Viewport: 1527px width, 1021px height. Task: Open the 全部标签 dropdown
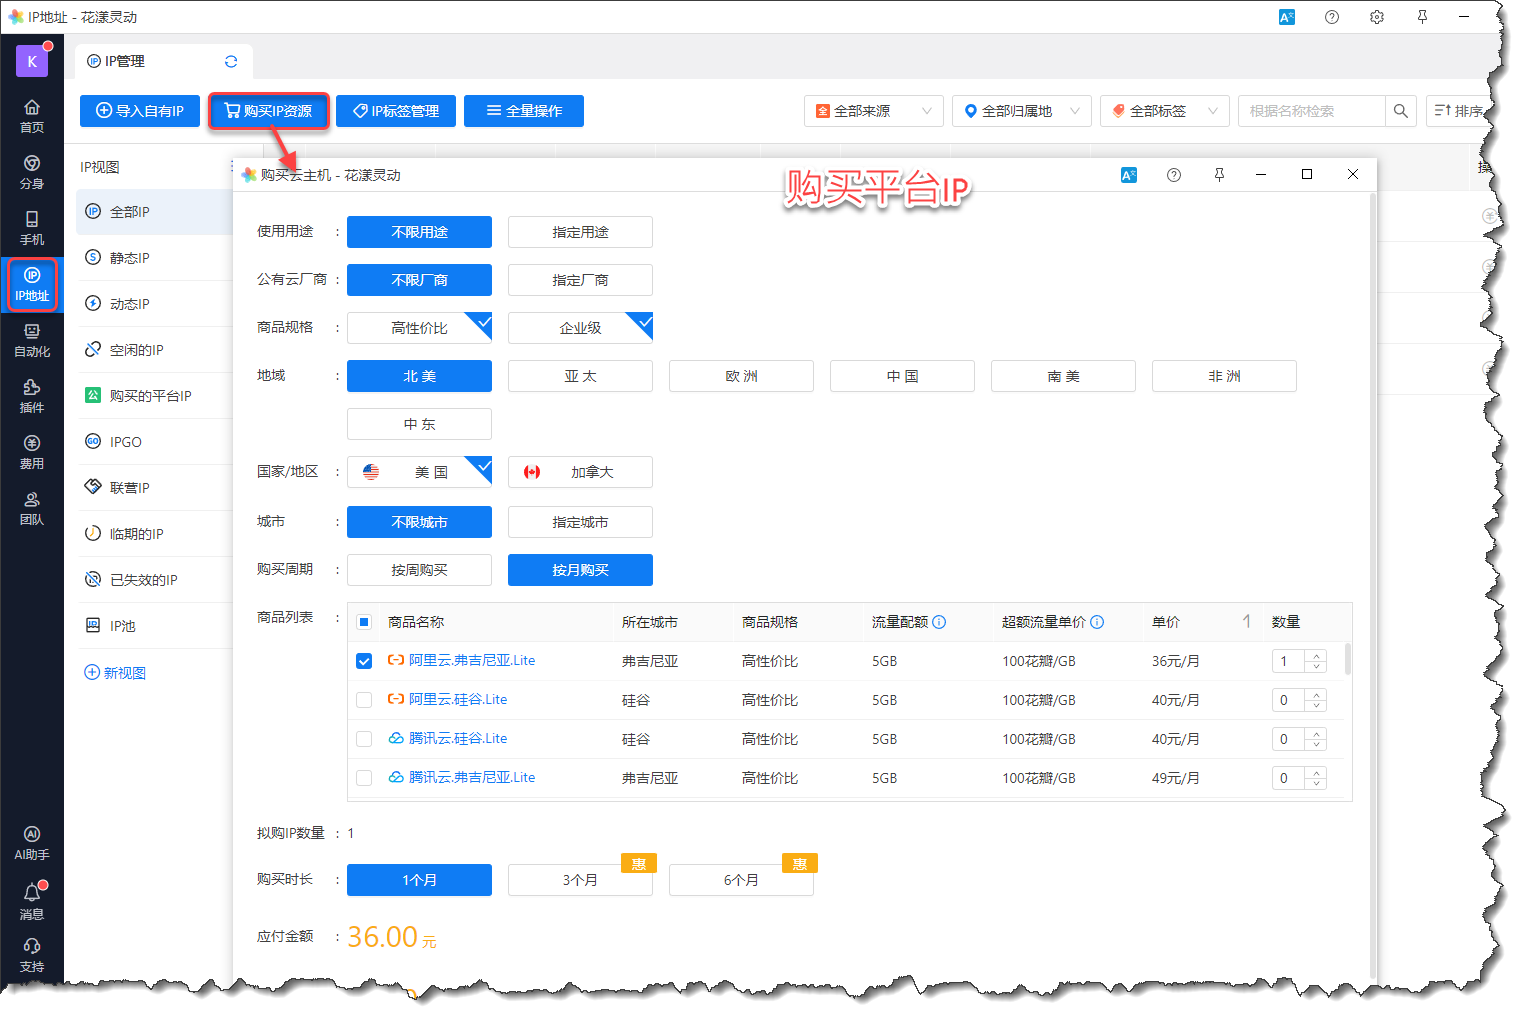1165,111
